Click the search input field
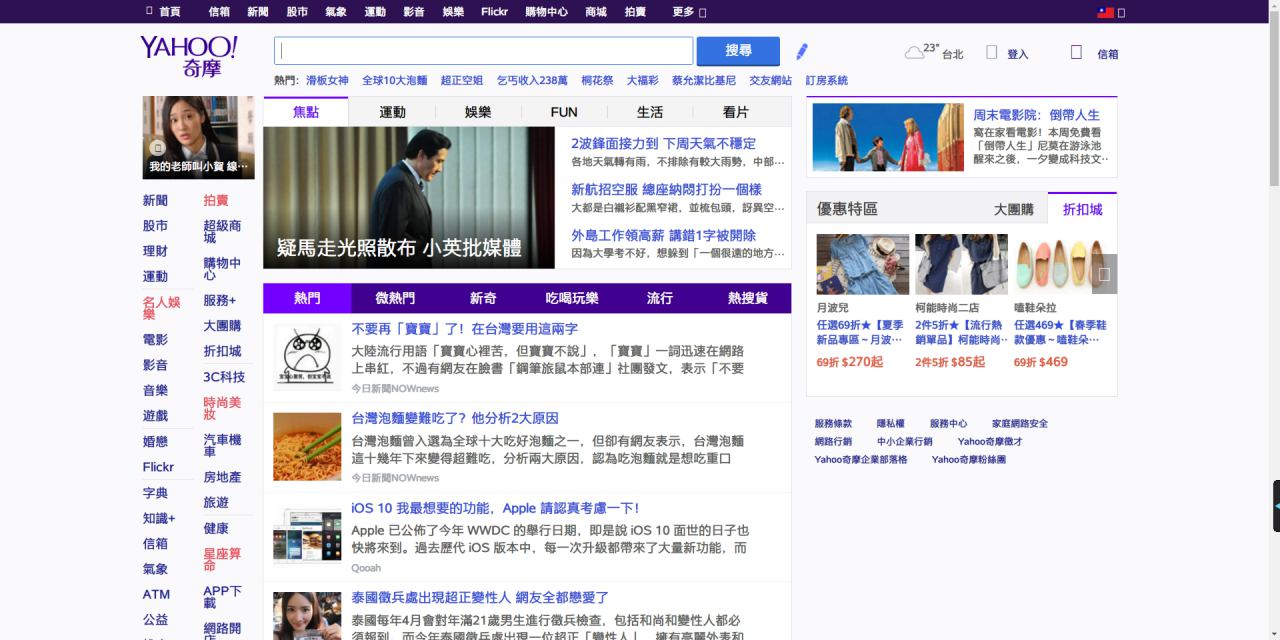1280x640 pixels. 483,51
